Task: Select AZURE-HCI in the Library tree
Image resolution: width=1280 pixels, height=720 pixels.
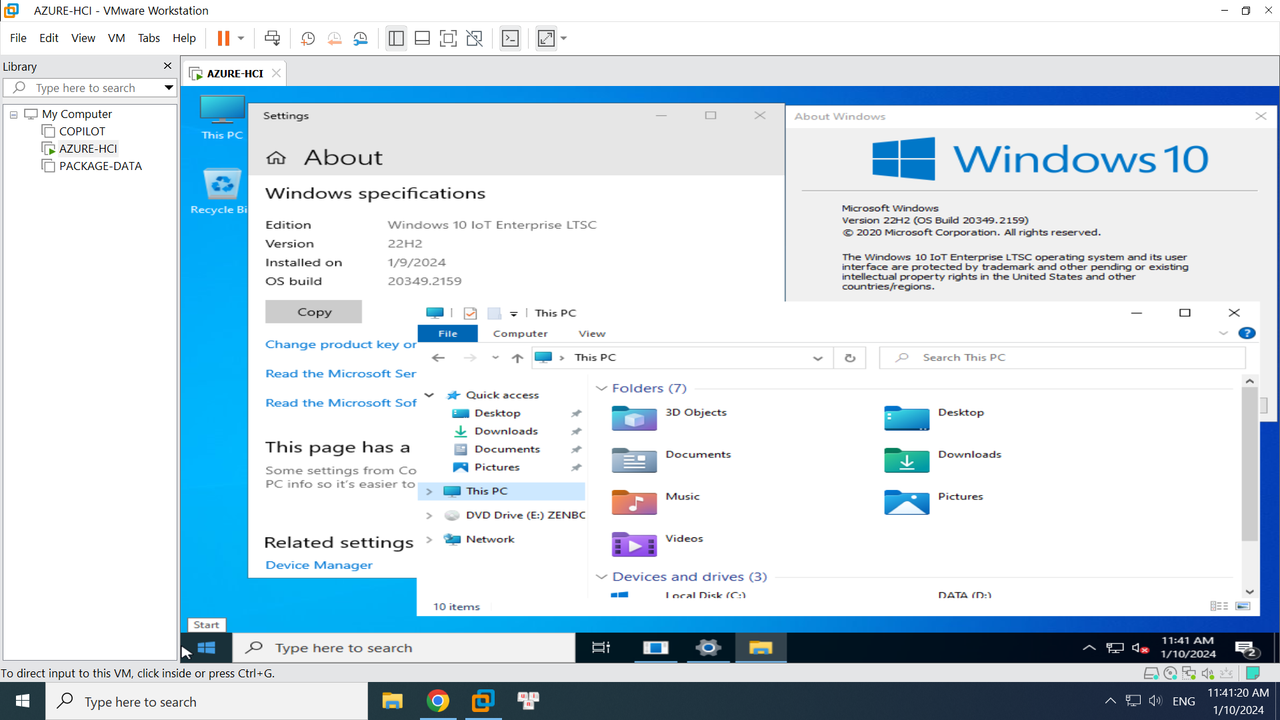Action: tap(88, 148)
